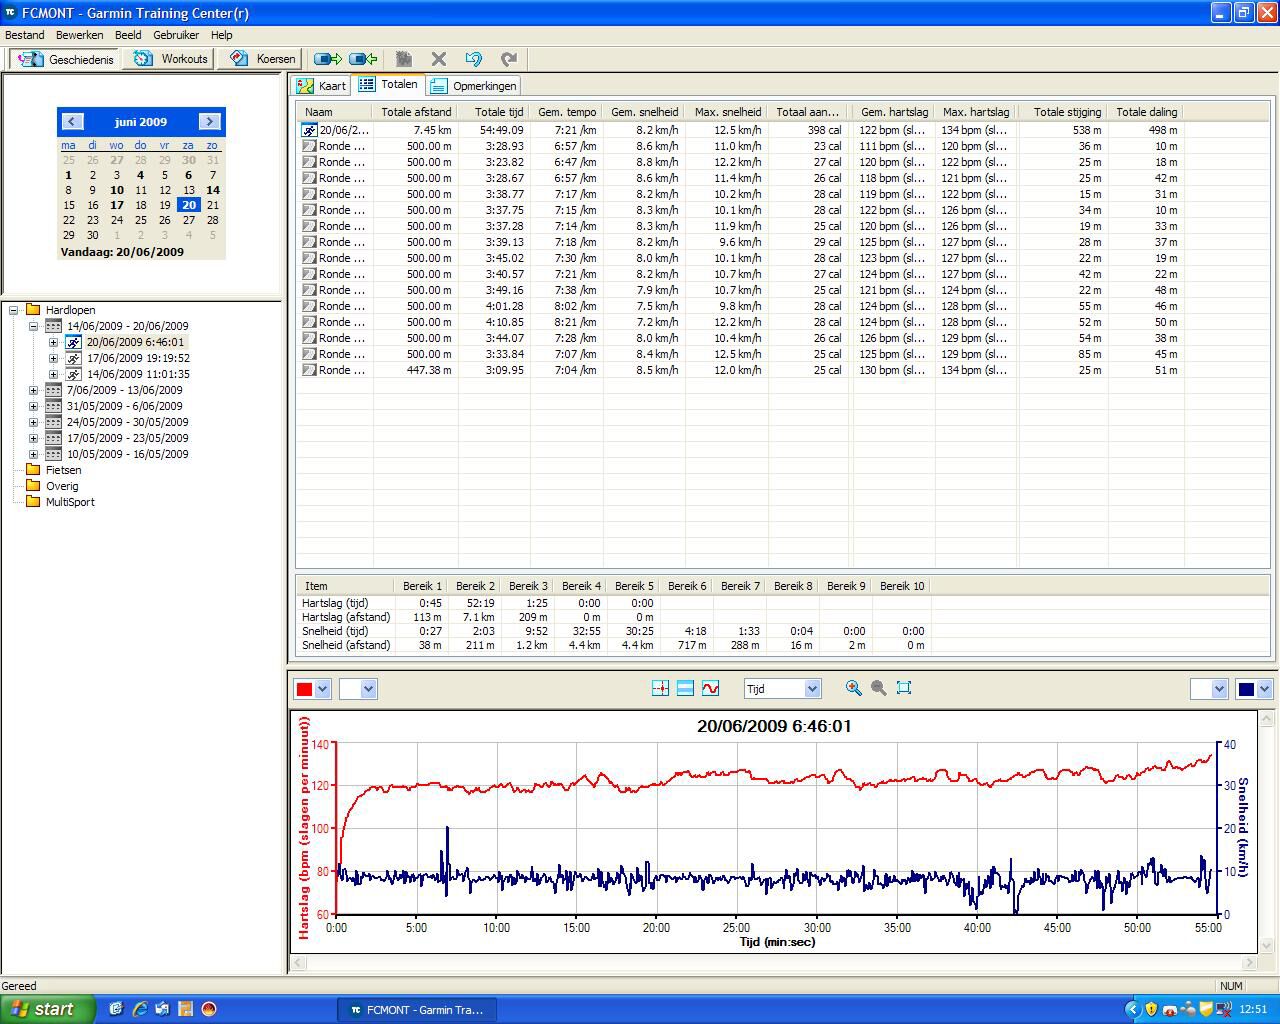The width and height of the screenshot is (1280, 1024).
Task: Click the horizontal zone bands chart icon
Action: [685, 688]
